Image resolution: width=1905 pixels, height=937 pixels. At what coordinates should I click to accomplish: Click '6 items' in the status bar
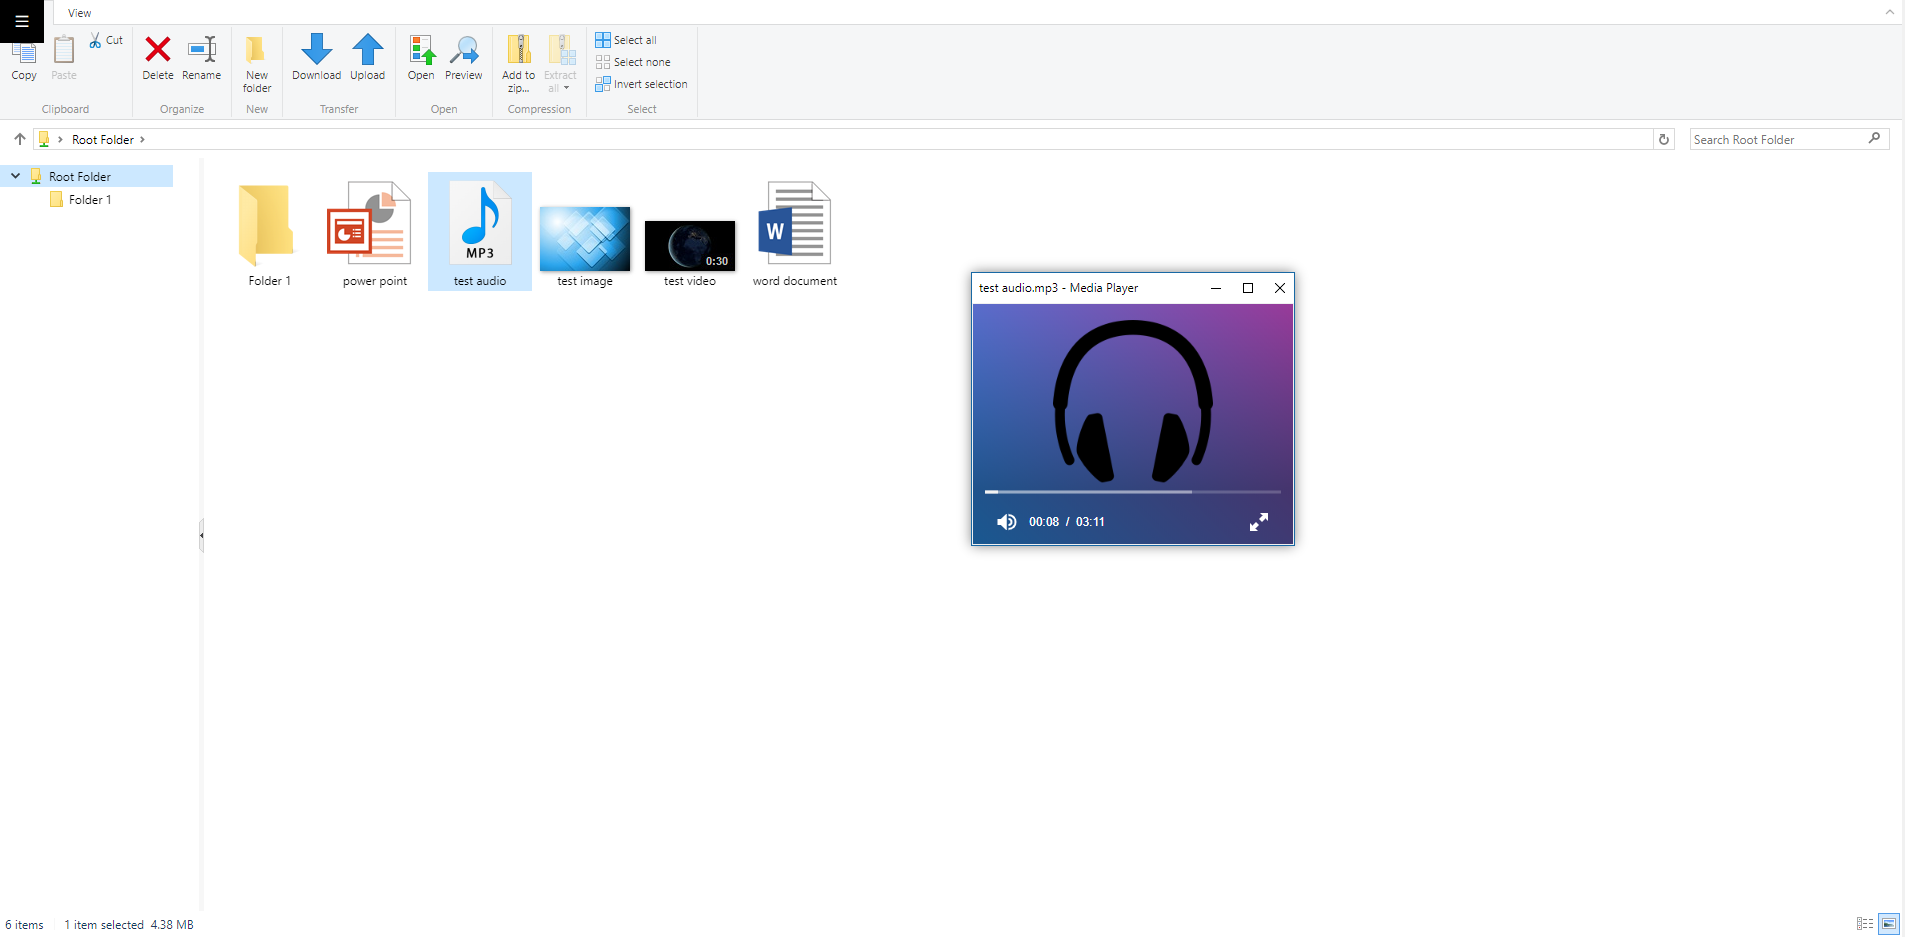click(25, 925)
